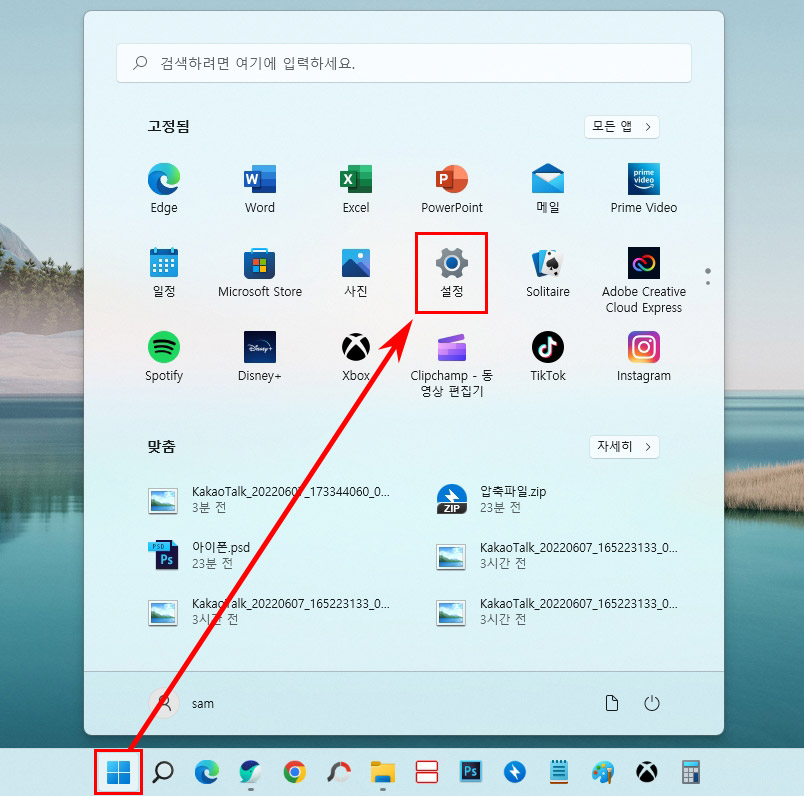Image resolution: width=804 pixels, height=796 pixels.
Task: Open the 메일 (Mail) app
Action: click(547, 183)
